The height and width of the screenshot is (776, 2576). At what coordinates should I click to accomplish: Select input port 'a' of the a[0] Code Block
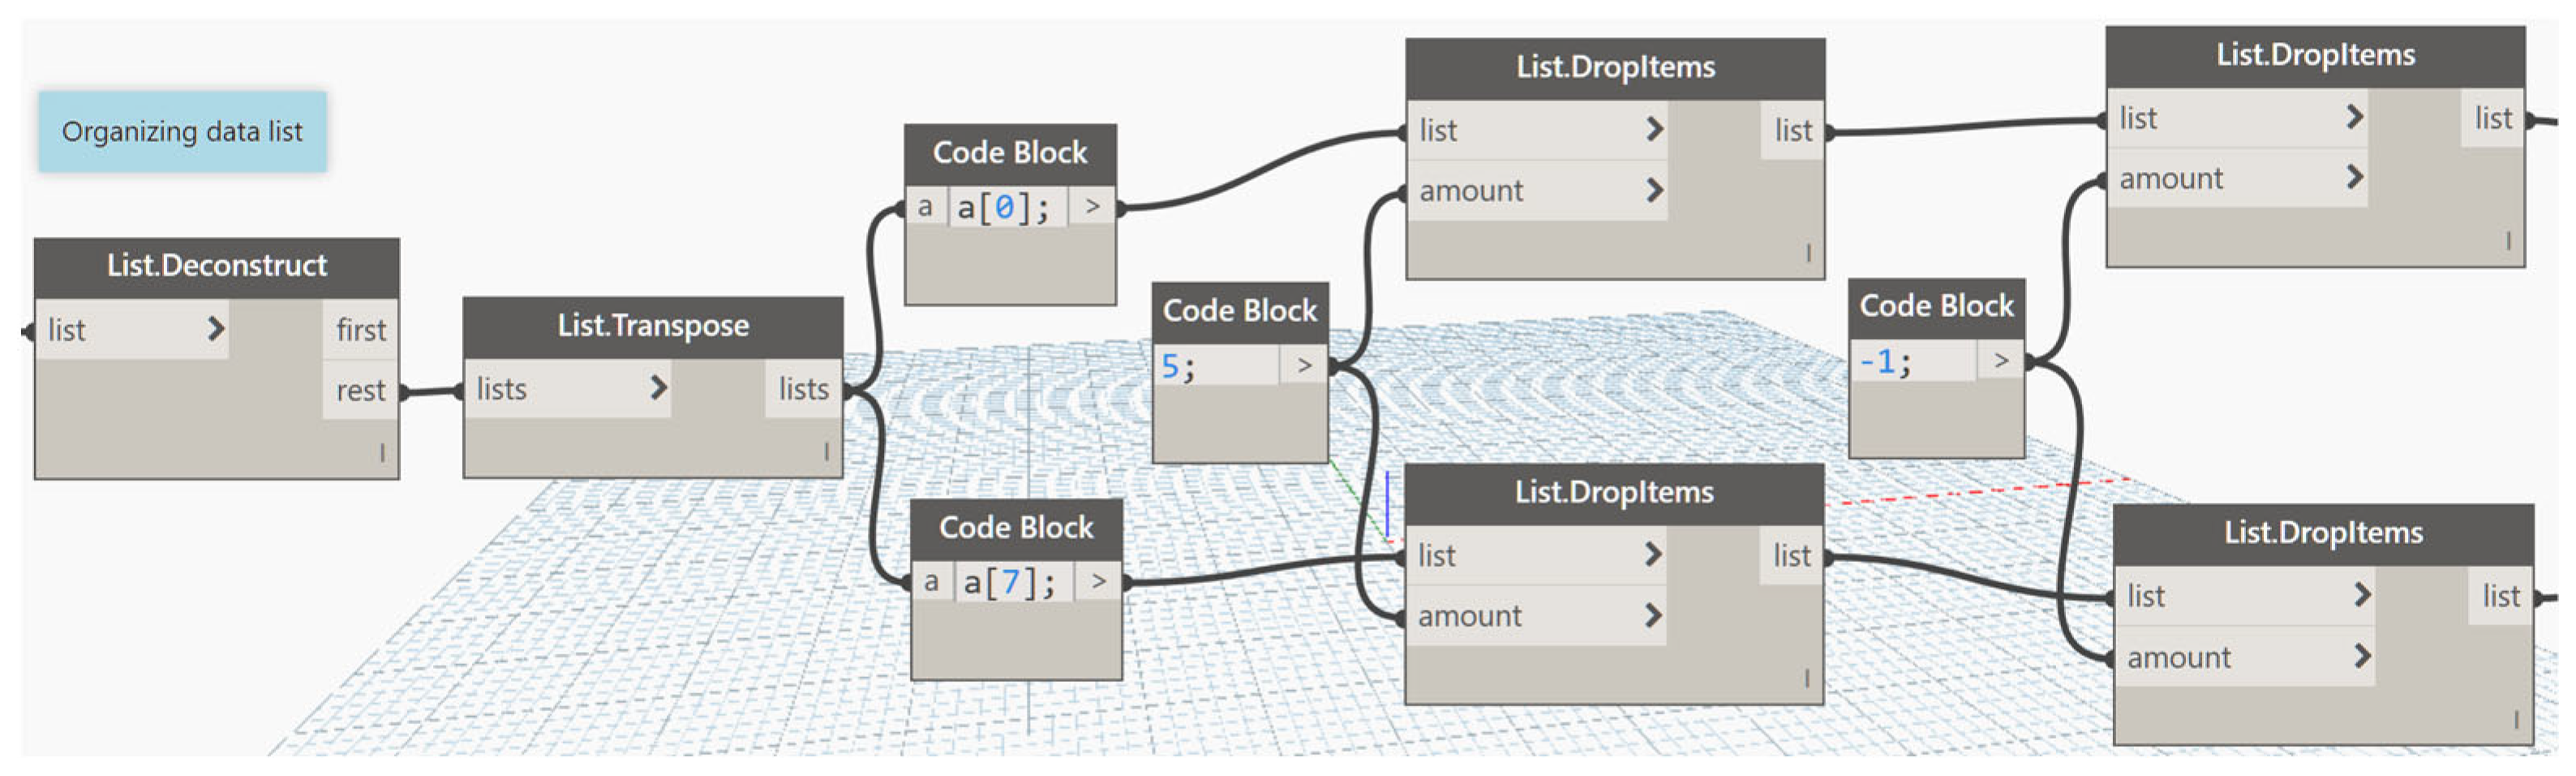(925, 207)
